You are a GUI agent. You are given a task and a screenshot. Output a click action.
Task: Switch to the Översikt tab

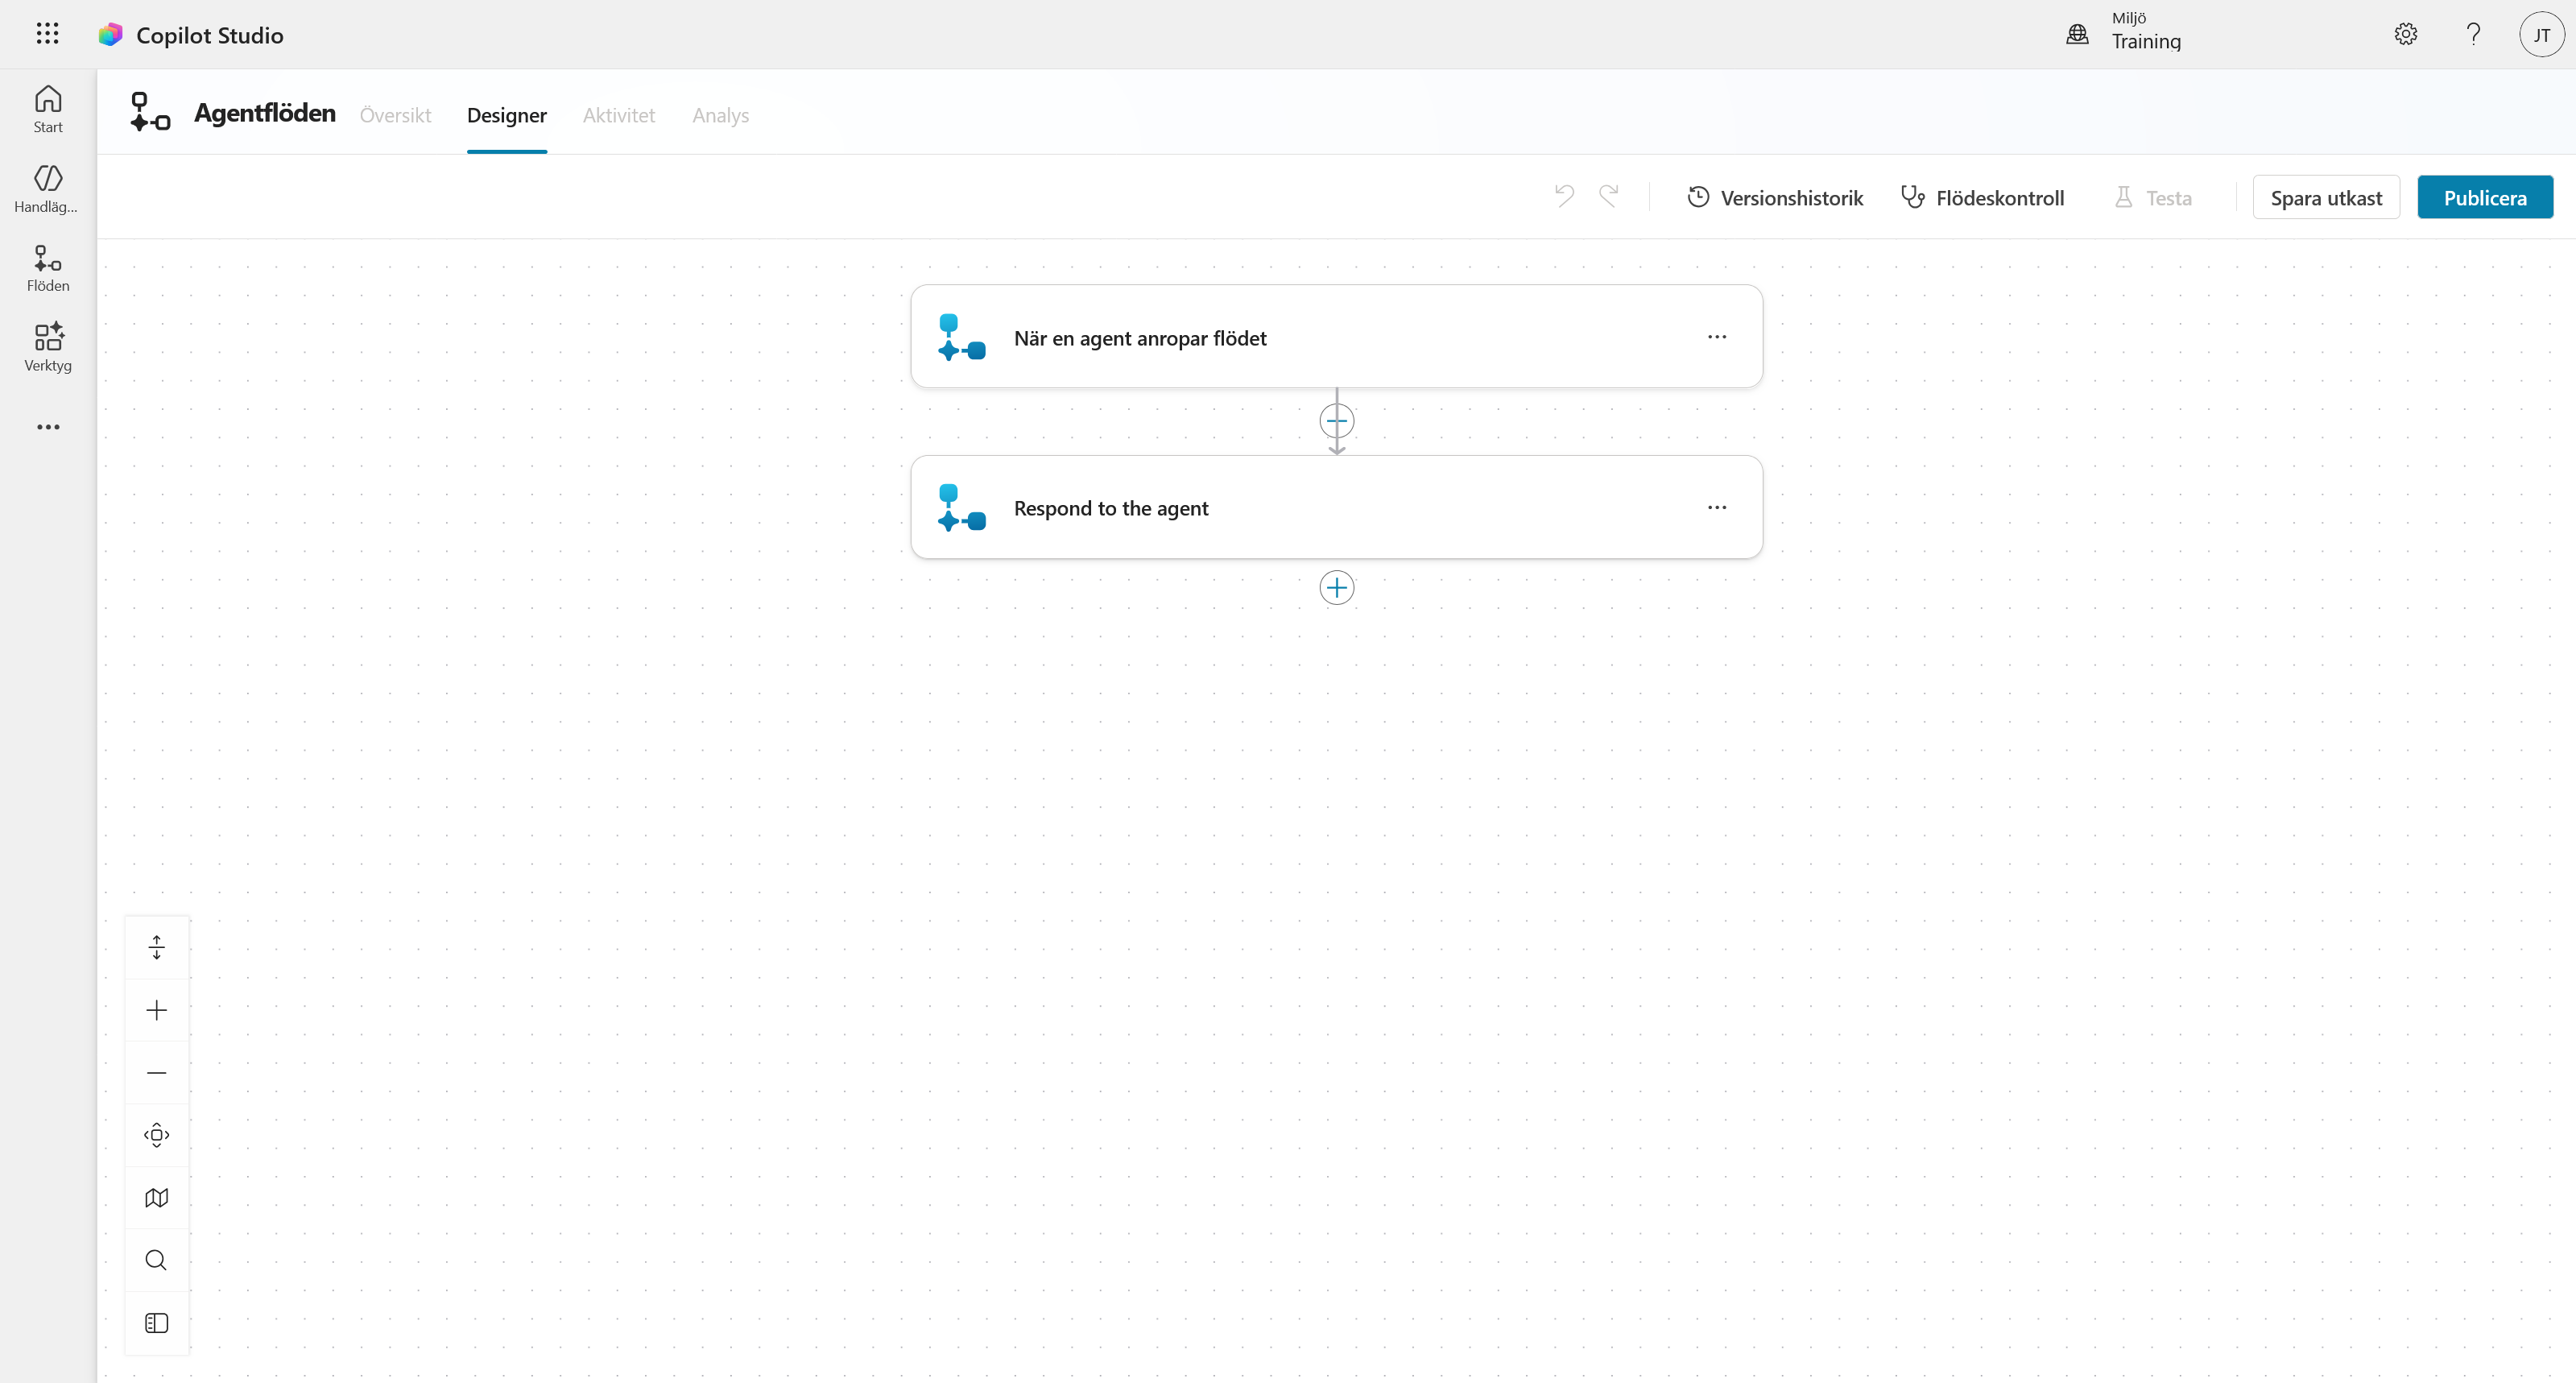pos(395,115)
